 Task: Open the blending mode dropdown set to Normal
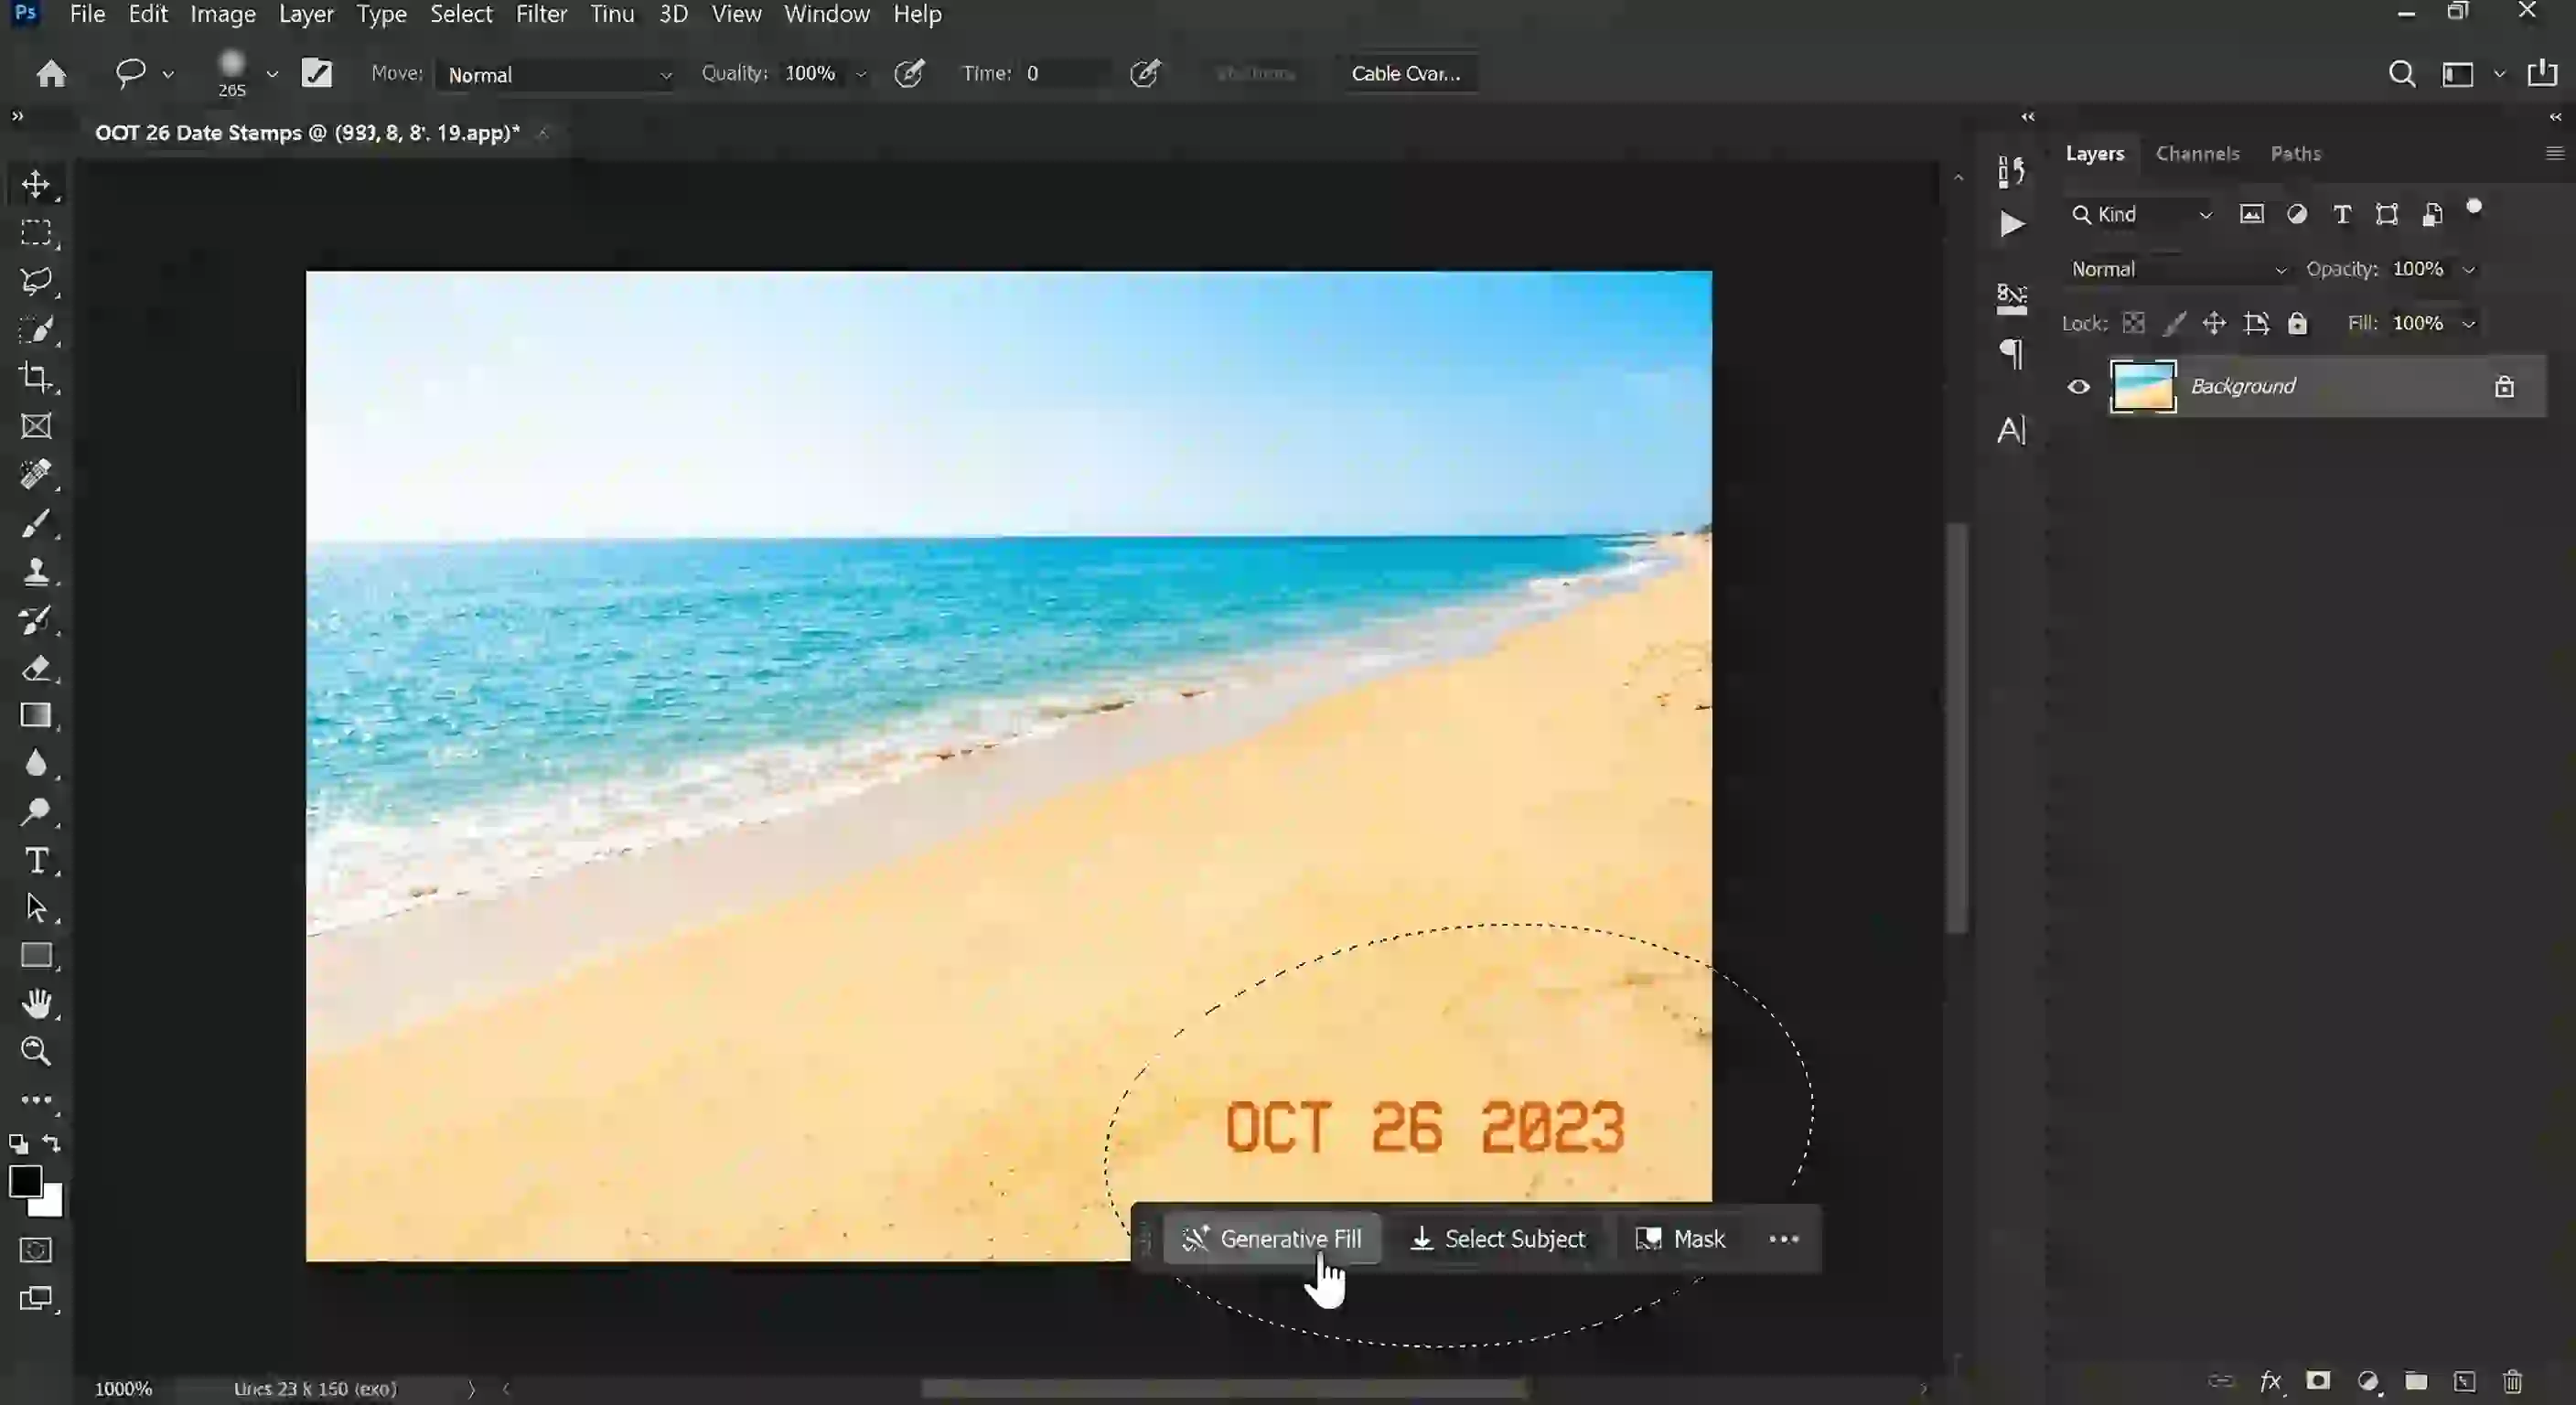[x=2178, y=269]
